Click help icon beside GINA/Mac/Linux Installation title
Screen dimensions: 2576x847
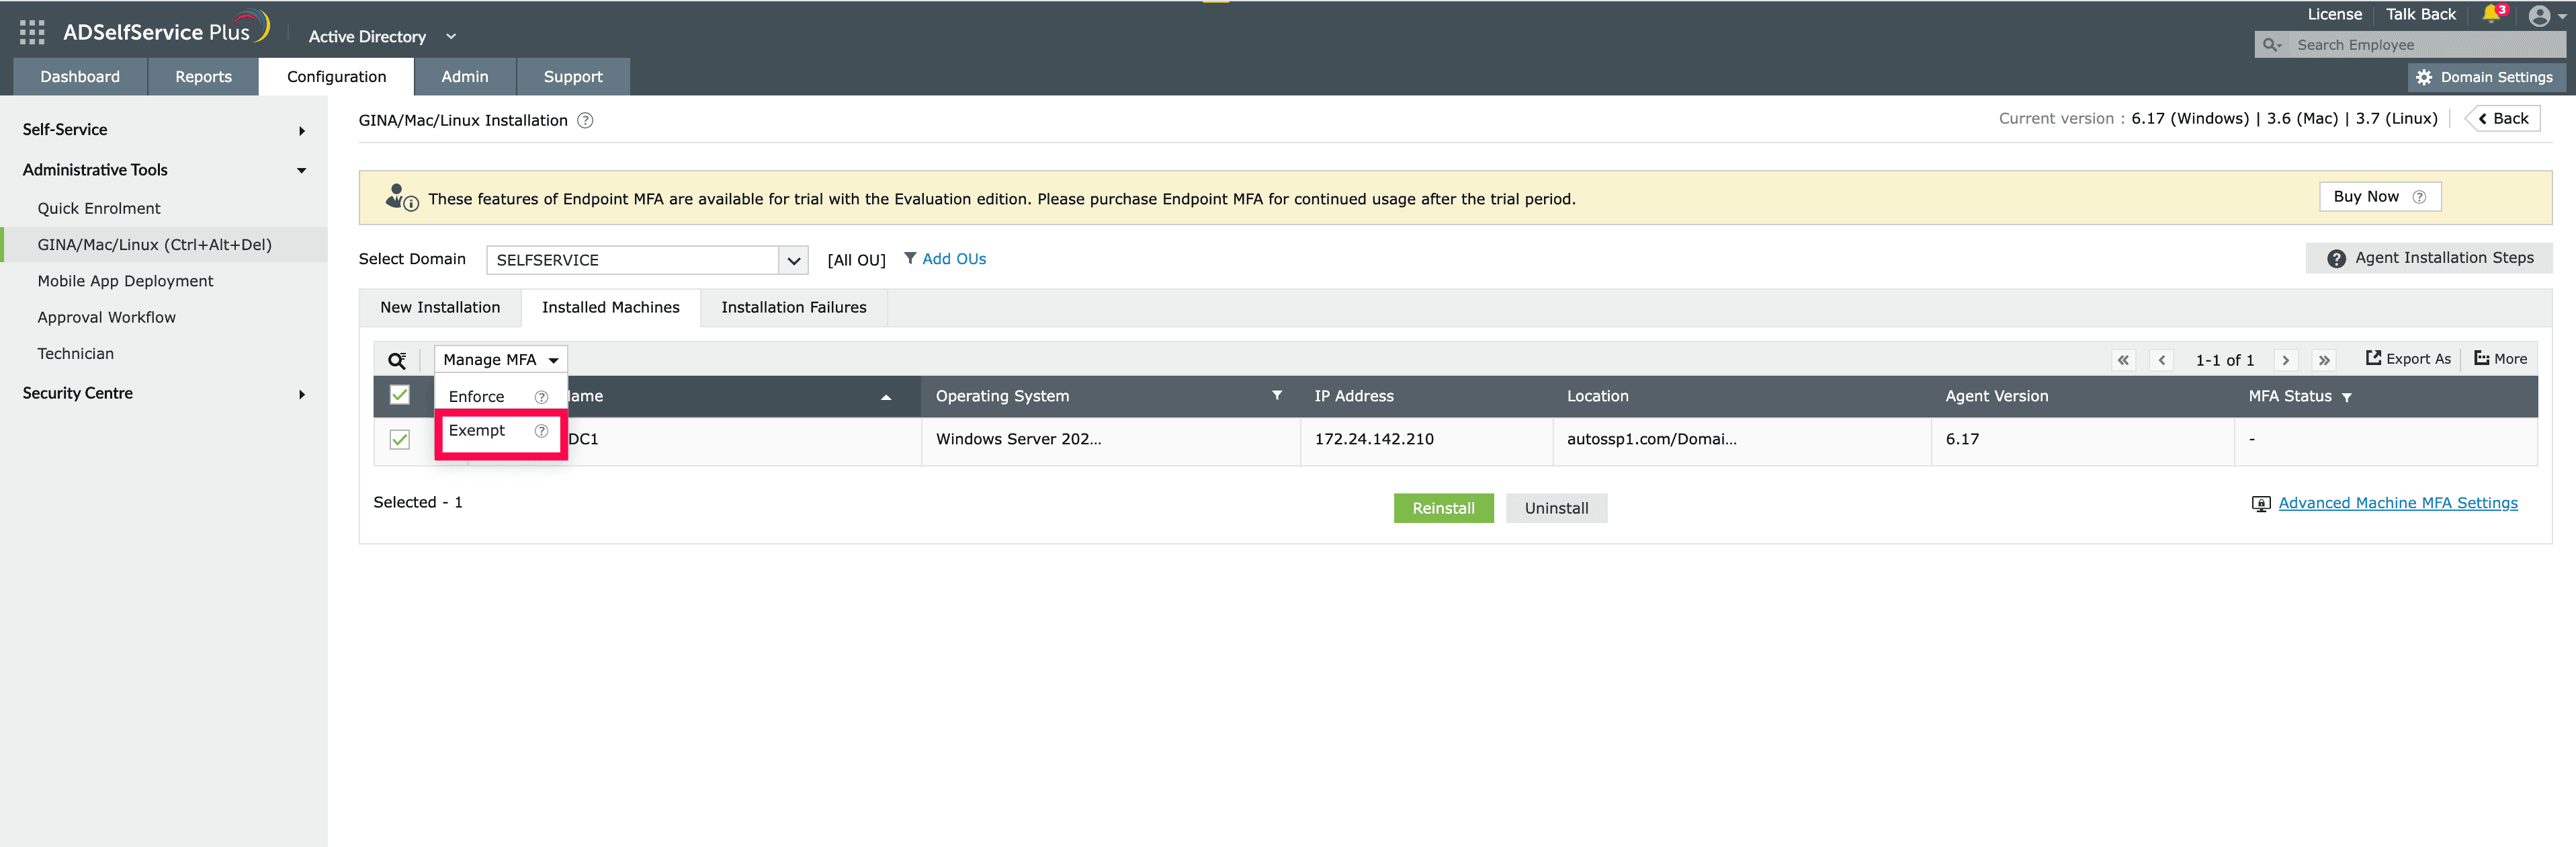pos(585,120)
